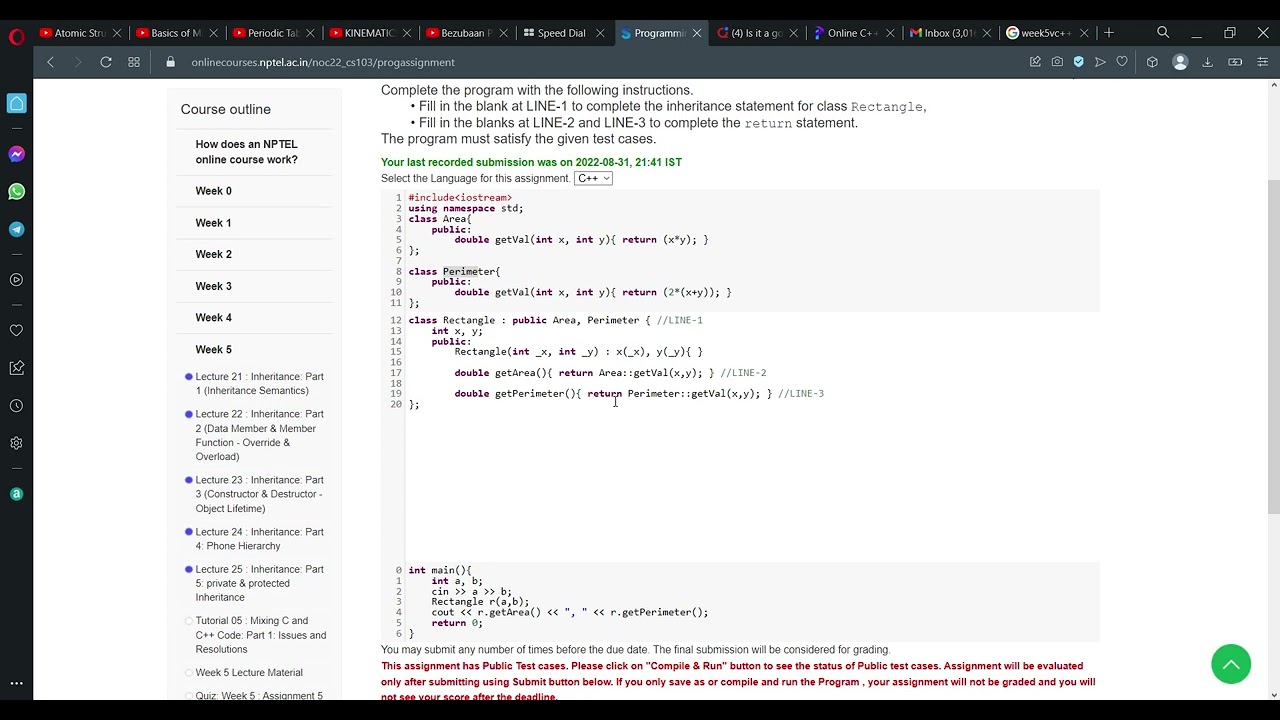Open Week 5 Lecture Material

[x=249, y=673]
